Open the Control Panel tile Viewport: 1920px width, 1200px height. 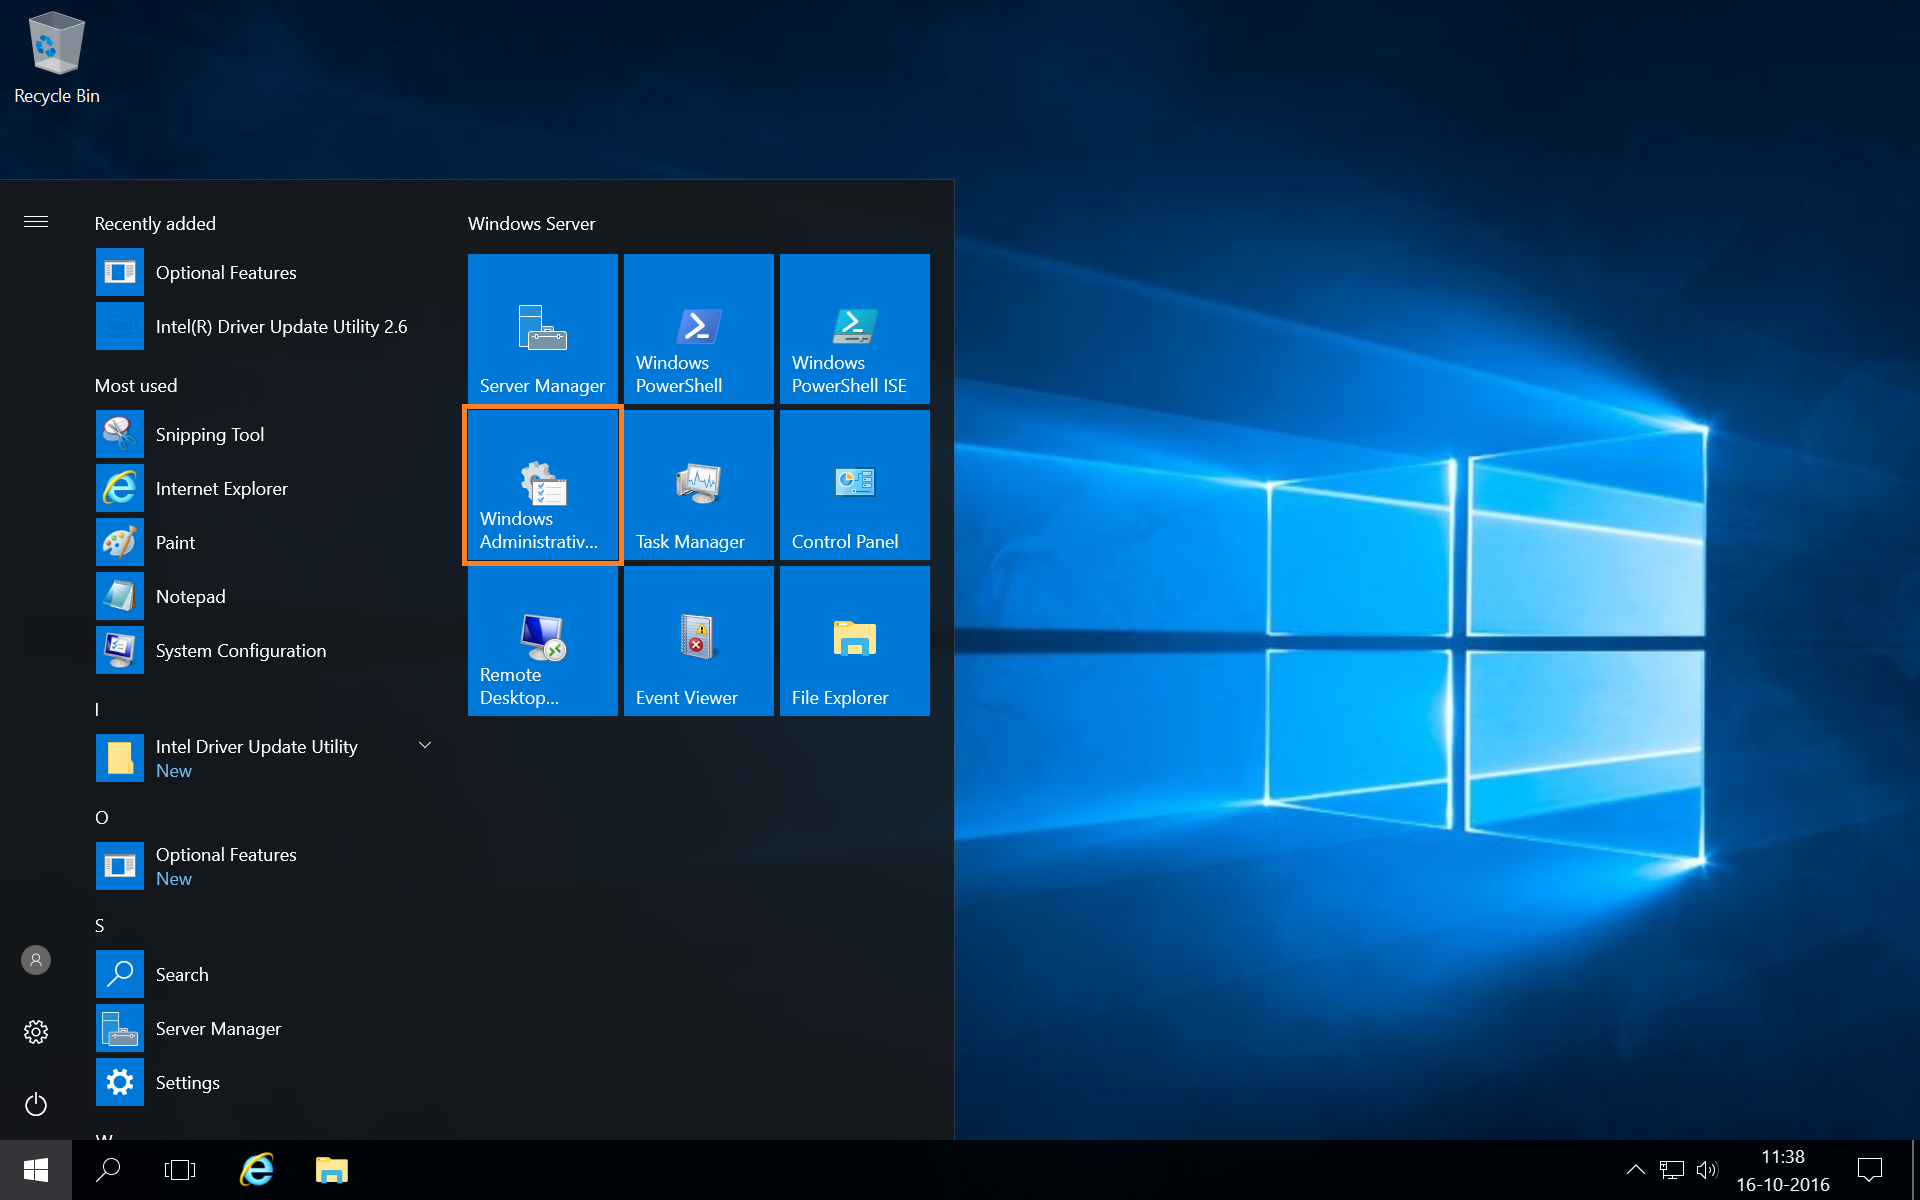(x=855, y=485)
